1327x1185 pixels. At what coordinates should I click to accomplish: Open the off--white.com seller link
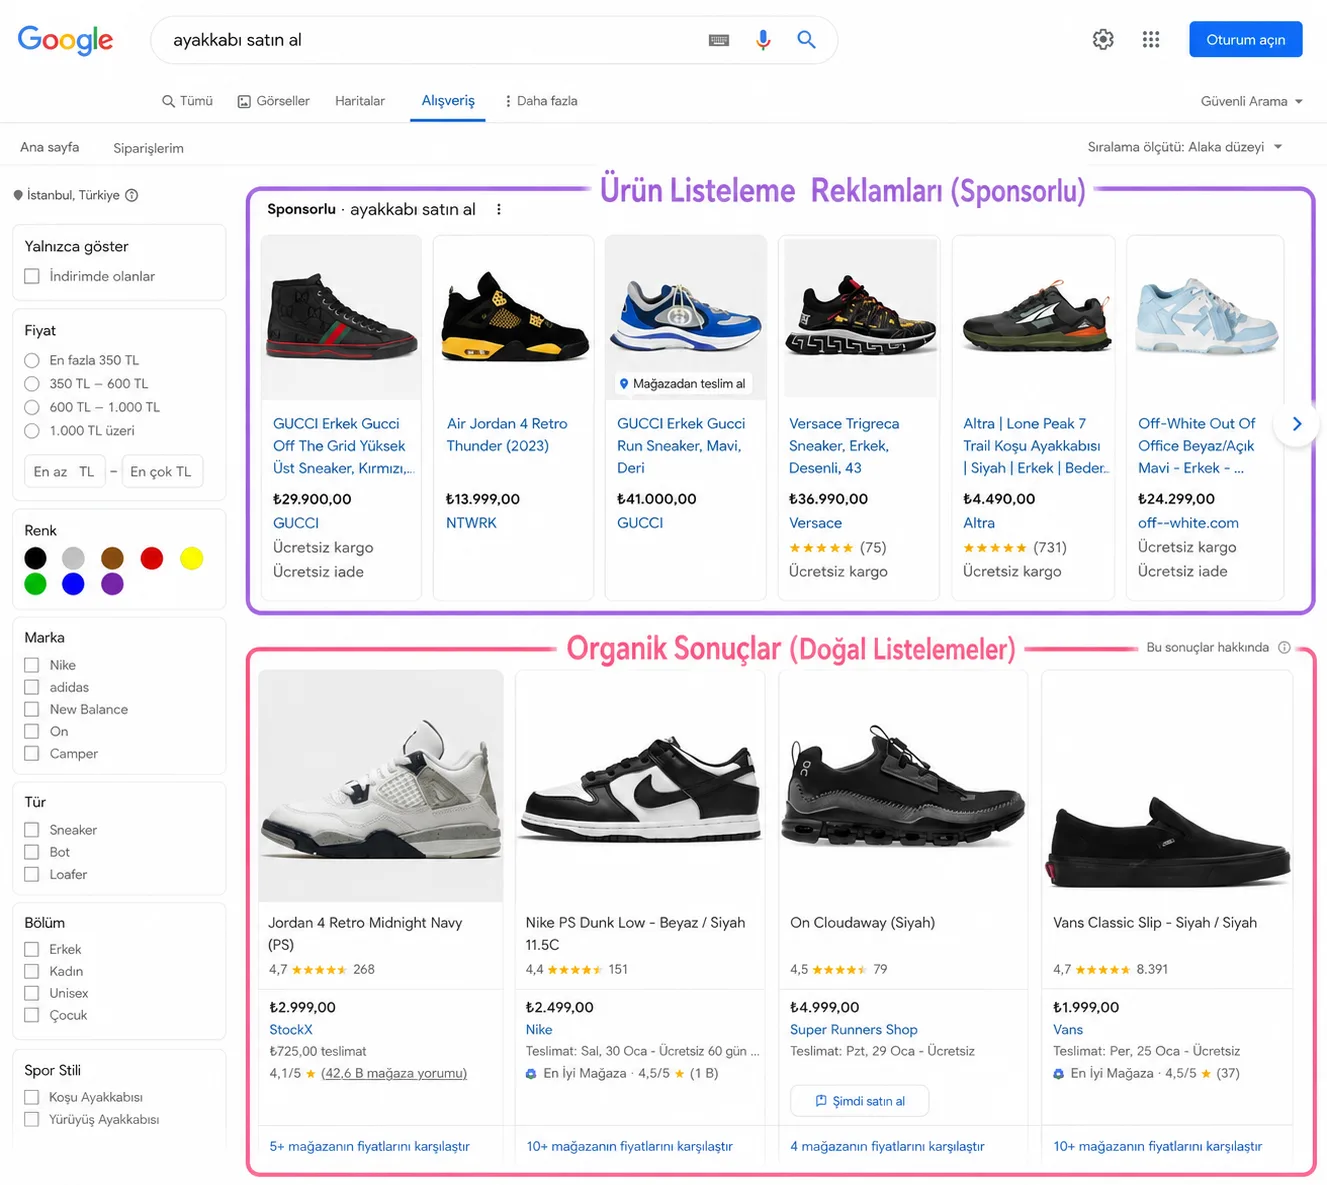click(x=1188, y=523)
